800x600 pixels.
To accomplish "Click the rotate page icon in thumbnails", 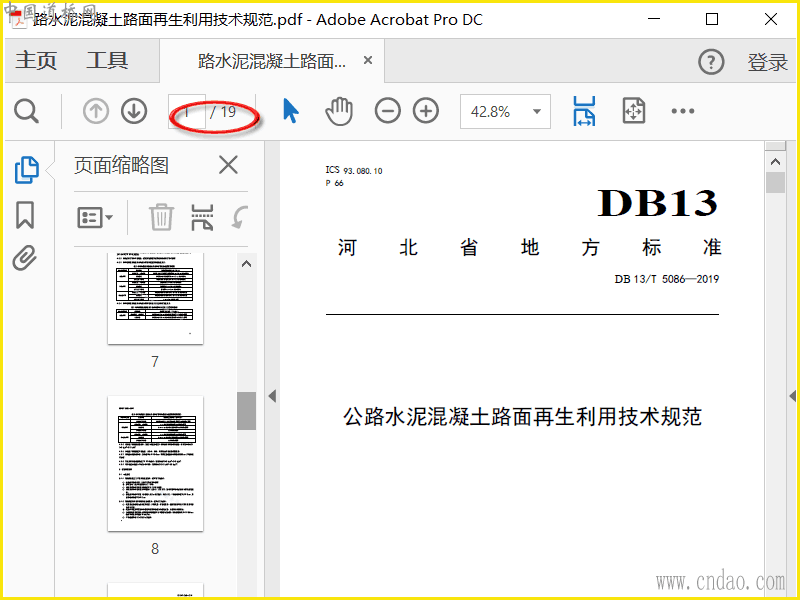I will [x=239, y=218].
